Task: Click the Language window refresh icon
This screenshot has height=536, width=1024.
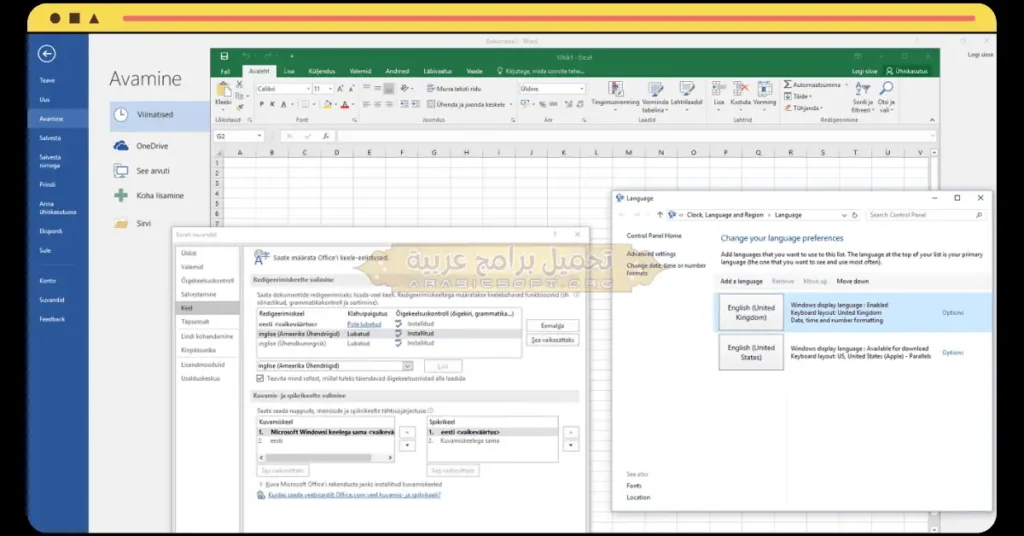Action: (854, 215)
